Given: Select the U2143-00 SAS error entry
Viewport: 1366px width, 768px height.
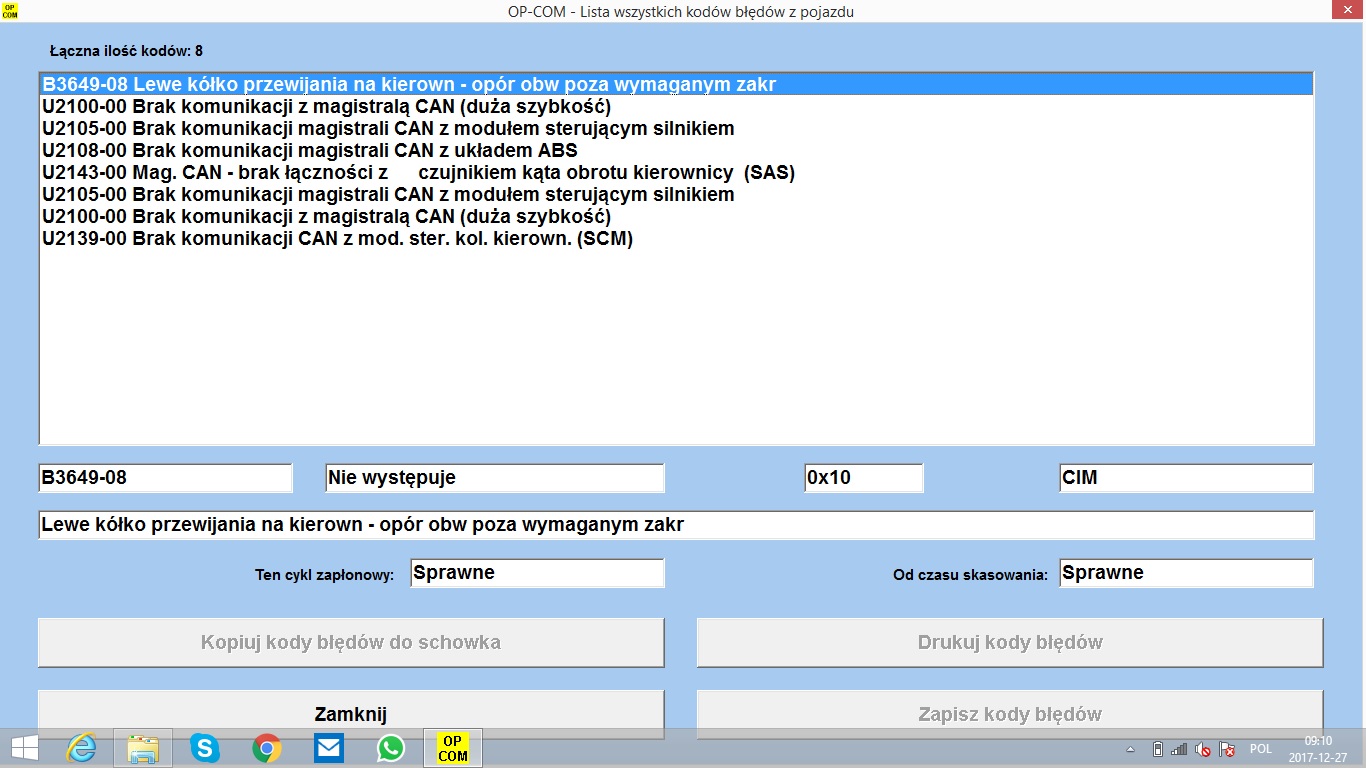Looking at the screenshot, I should point(418,173).
